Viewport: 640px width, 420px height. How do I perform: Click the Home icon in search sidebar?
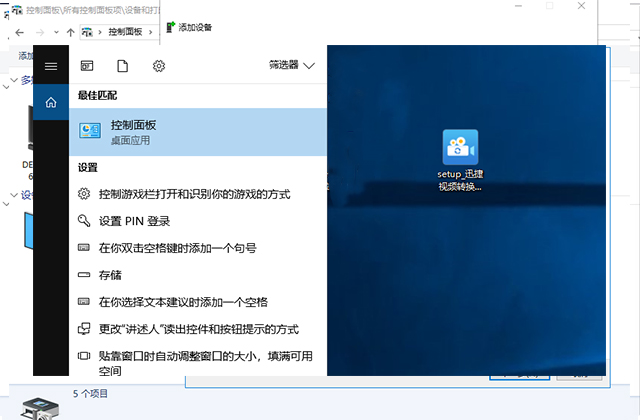click(51, 100)
